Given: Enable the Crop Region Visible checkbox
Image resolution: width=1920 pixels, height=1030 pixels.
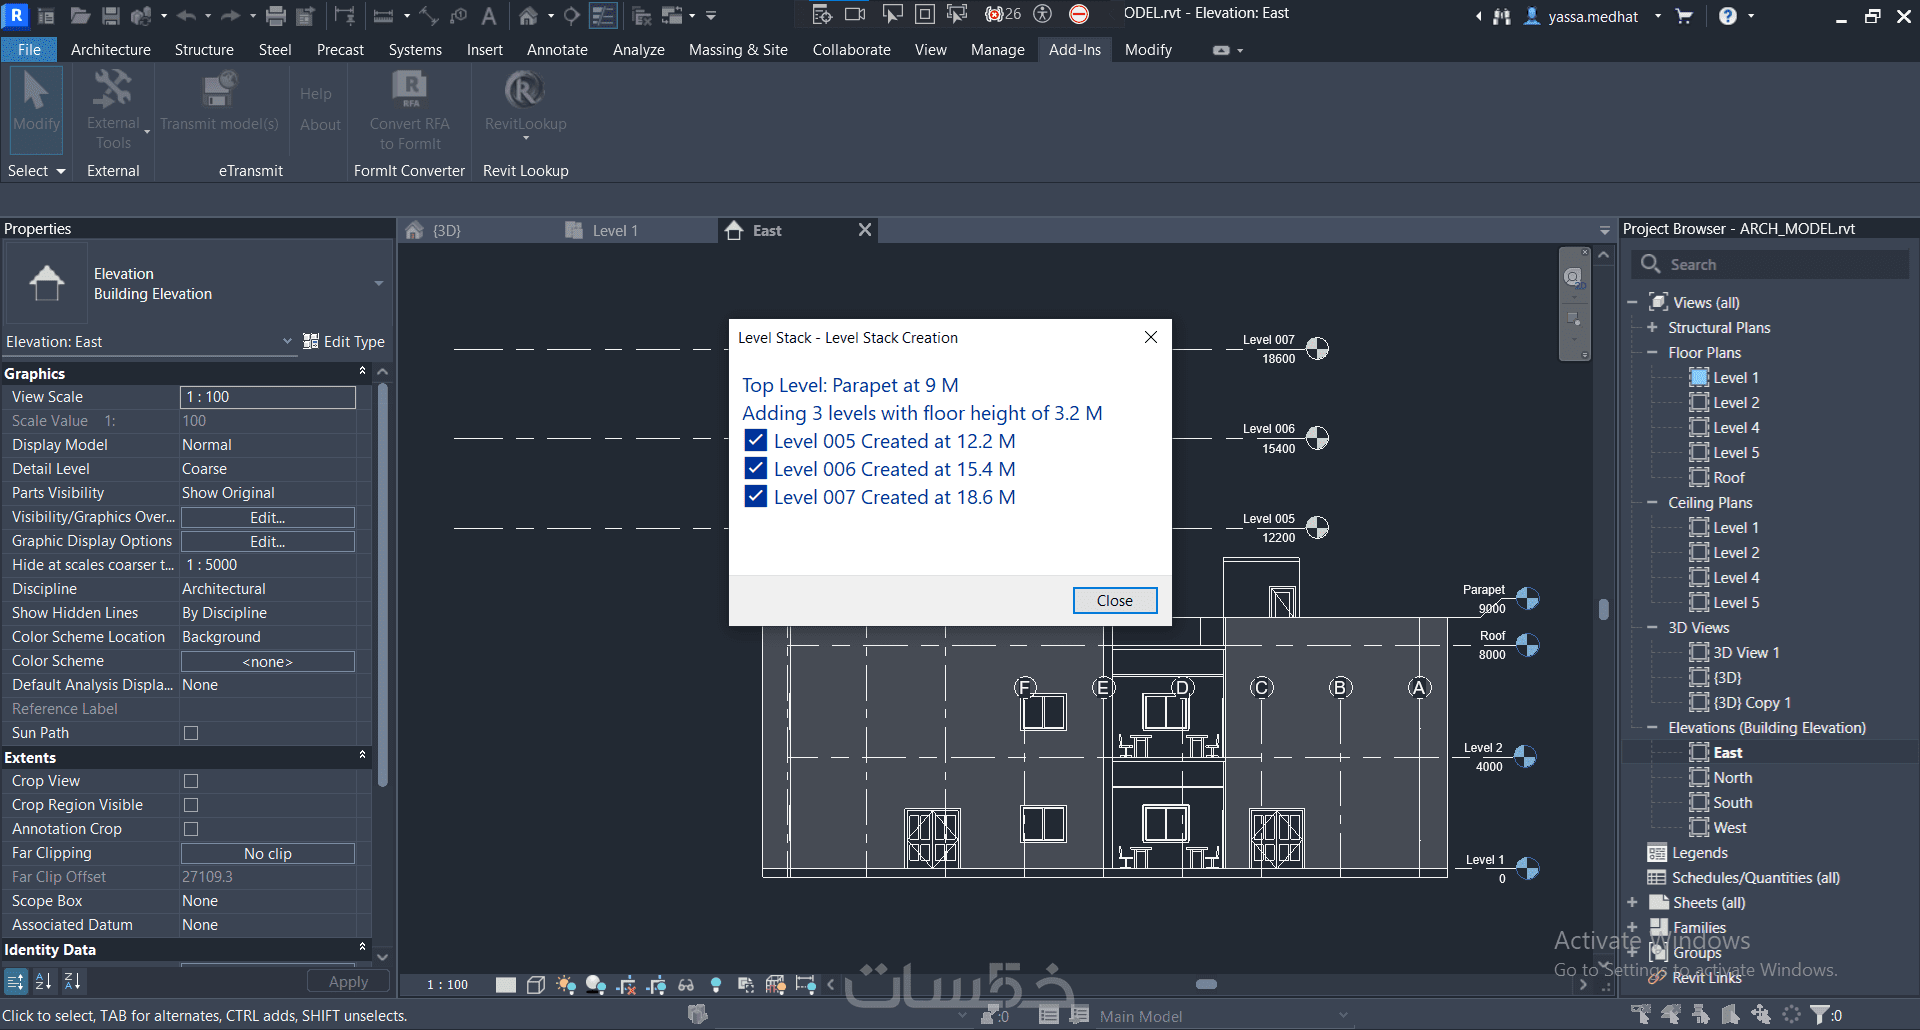Looking at the screenshot, I should click(x=191, y=805).
